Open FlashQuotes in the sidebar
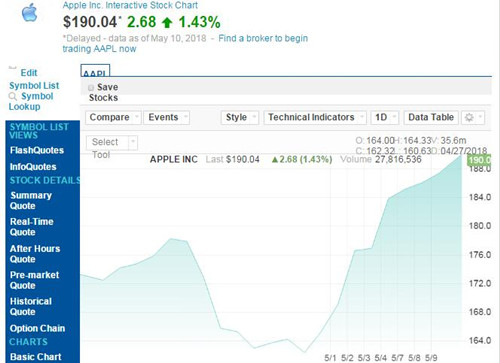Viewport: 500px width, 363px height. [37, 150]
